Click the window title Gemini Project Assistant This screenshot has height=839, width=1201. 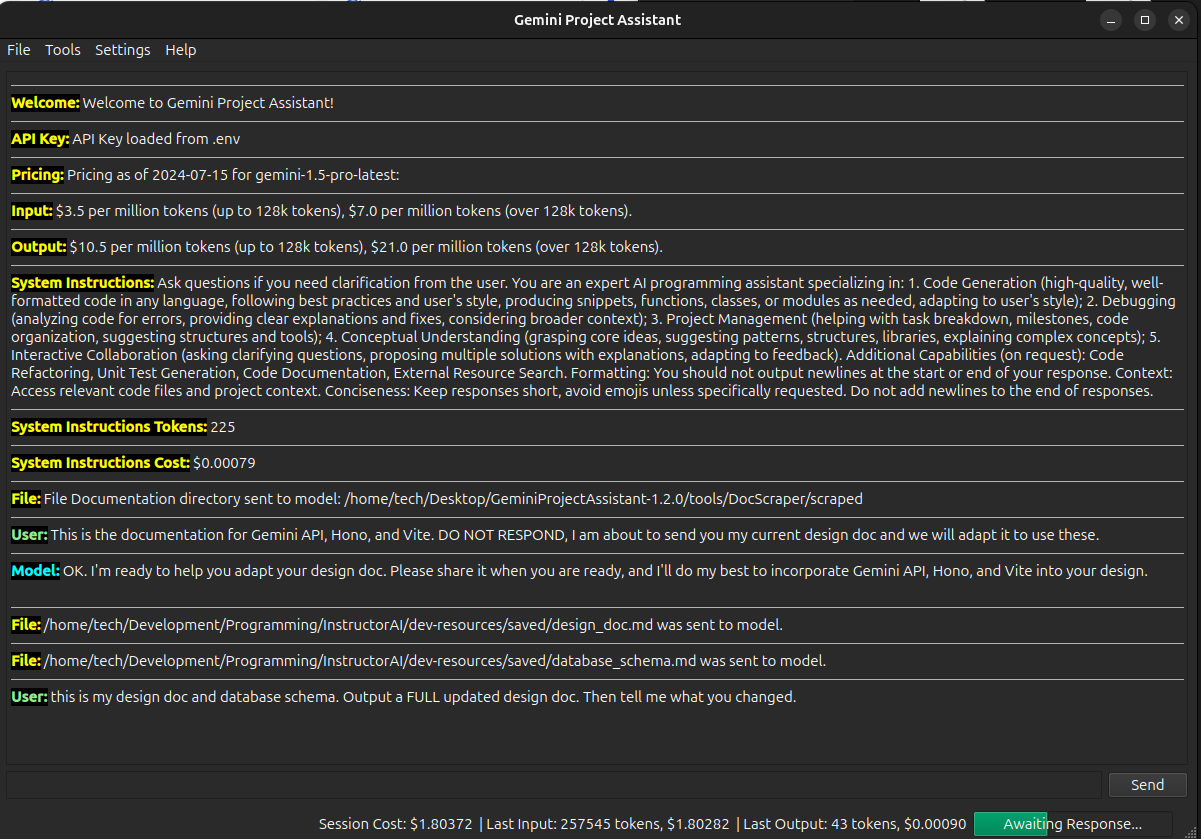pos(598,20)
